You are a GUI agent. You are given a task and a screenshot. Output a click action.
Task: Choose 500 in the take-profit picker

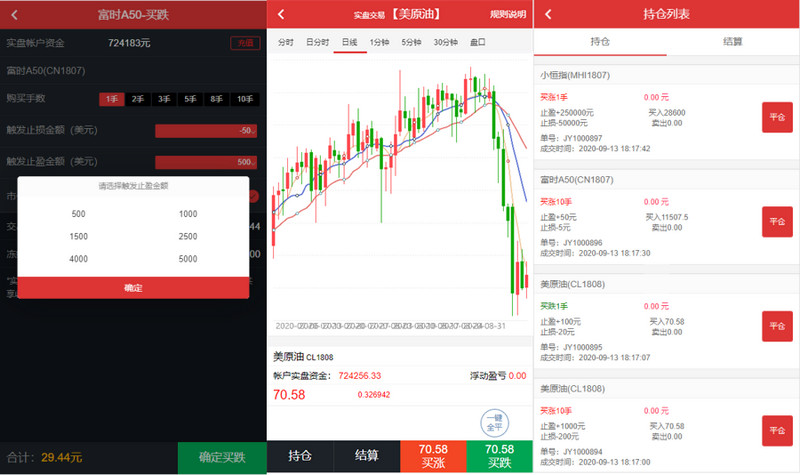point(79,214)
